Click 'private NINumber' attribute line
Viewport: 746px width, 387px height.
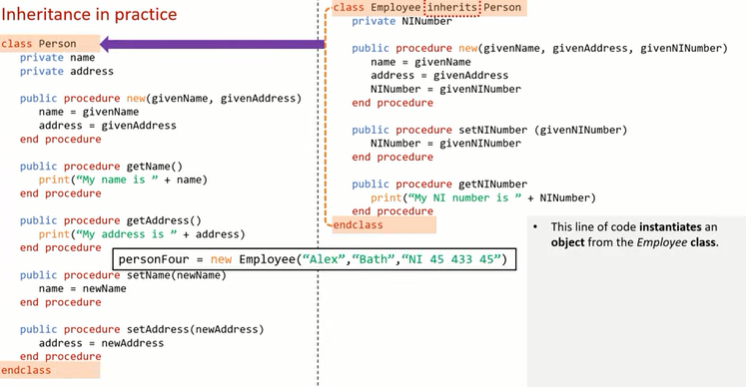402,21
